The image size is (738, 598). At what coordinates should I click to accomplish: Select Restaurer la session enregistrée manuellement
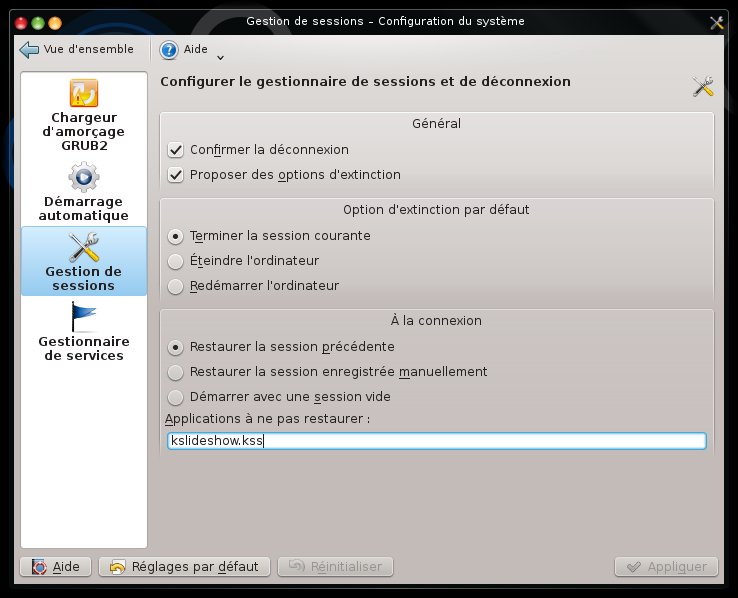(x=176, y=372)
